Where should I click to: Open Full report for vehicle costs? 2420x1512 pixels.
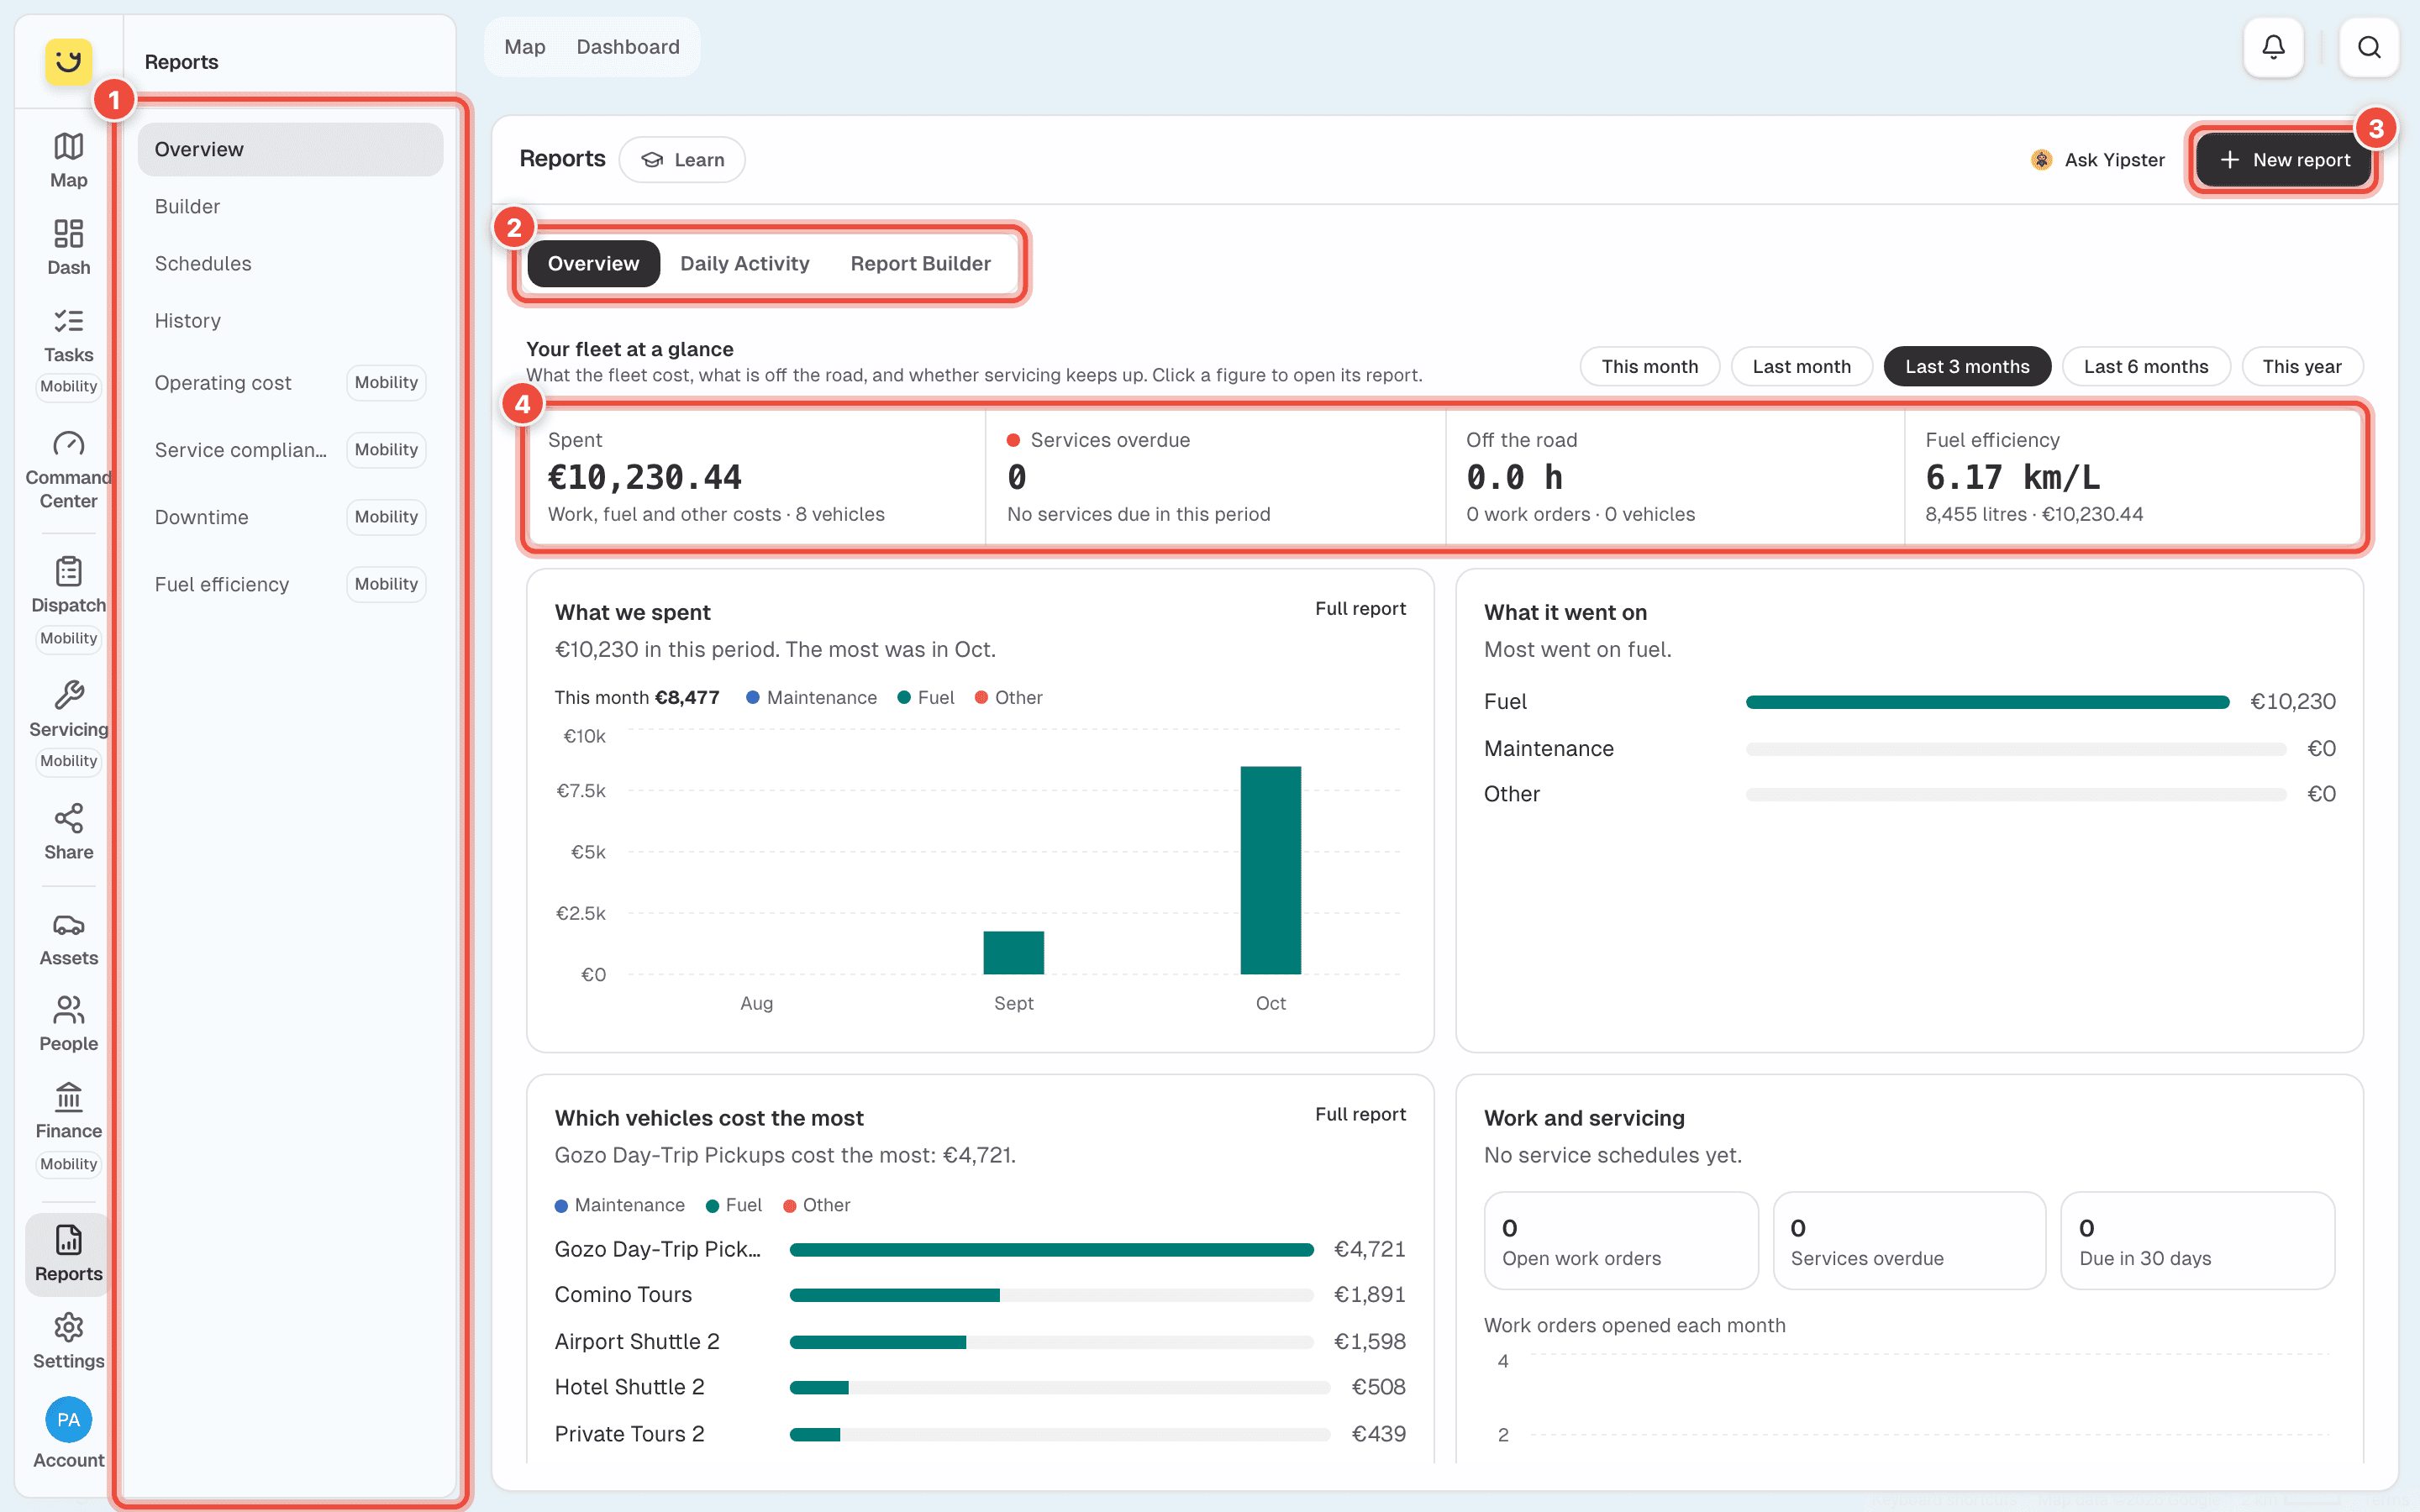[x=1360, y=1114]
